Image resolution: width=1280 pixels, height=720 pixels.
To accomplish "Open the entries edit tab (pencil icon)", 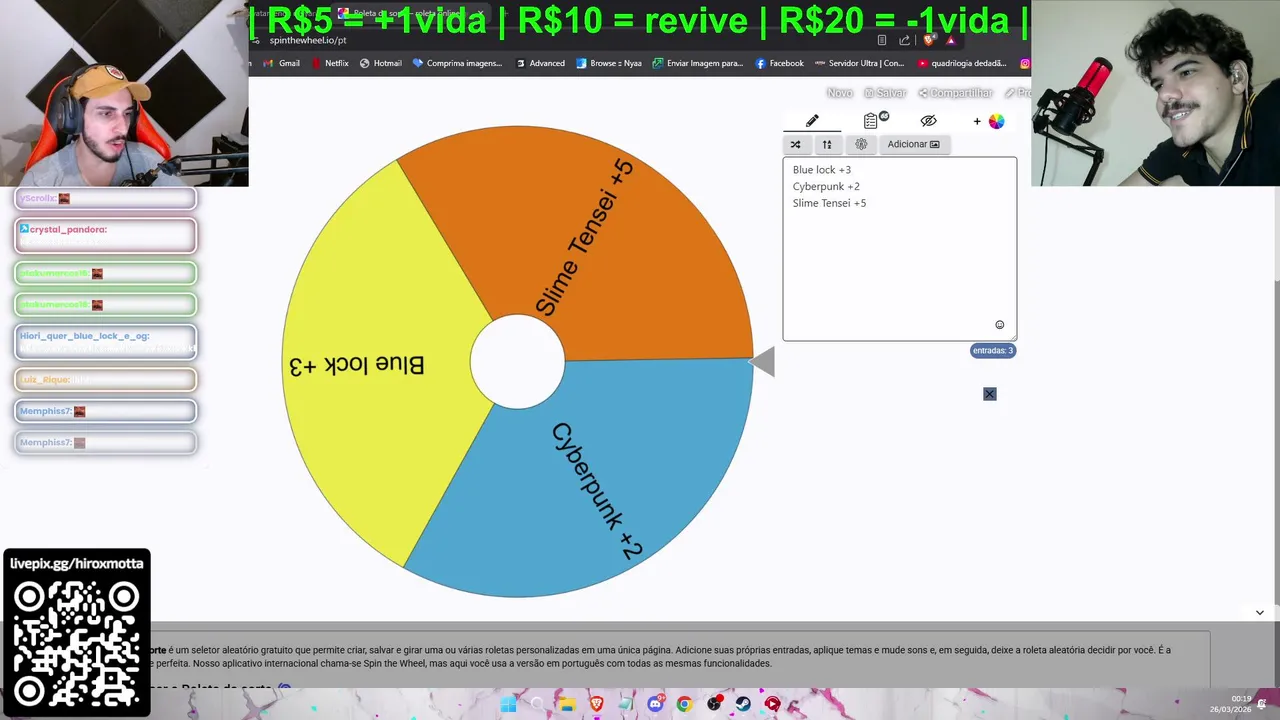I will pos(812,121).
